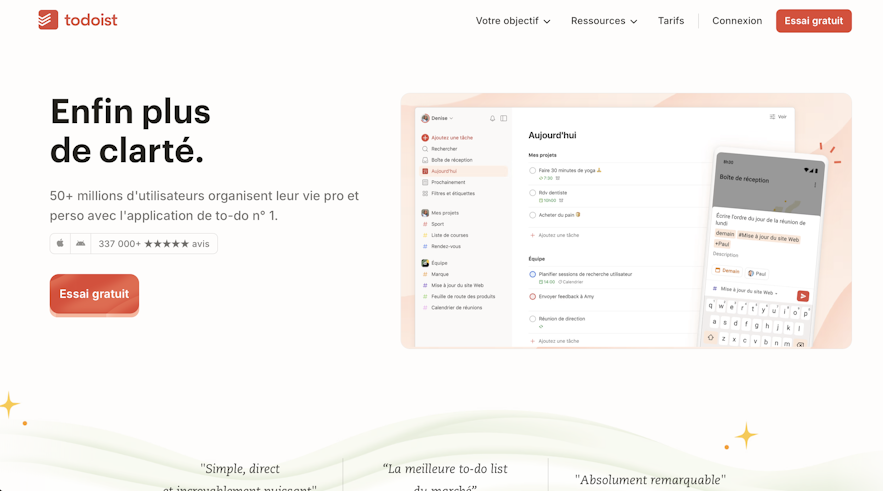Tap the #Mise à jour du site Web tag
The image size is (883, 491).
coord(769,237)
